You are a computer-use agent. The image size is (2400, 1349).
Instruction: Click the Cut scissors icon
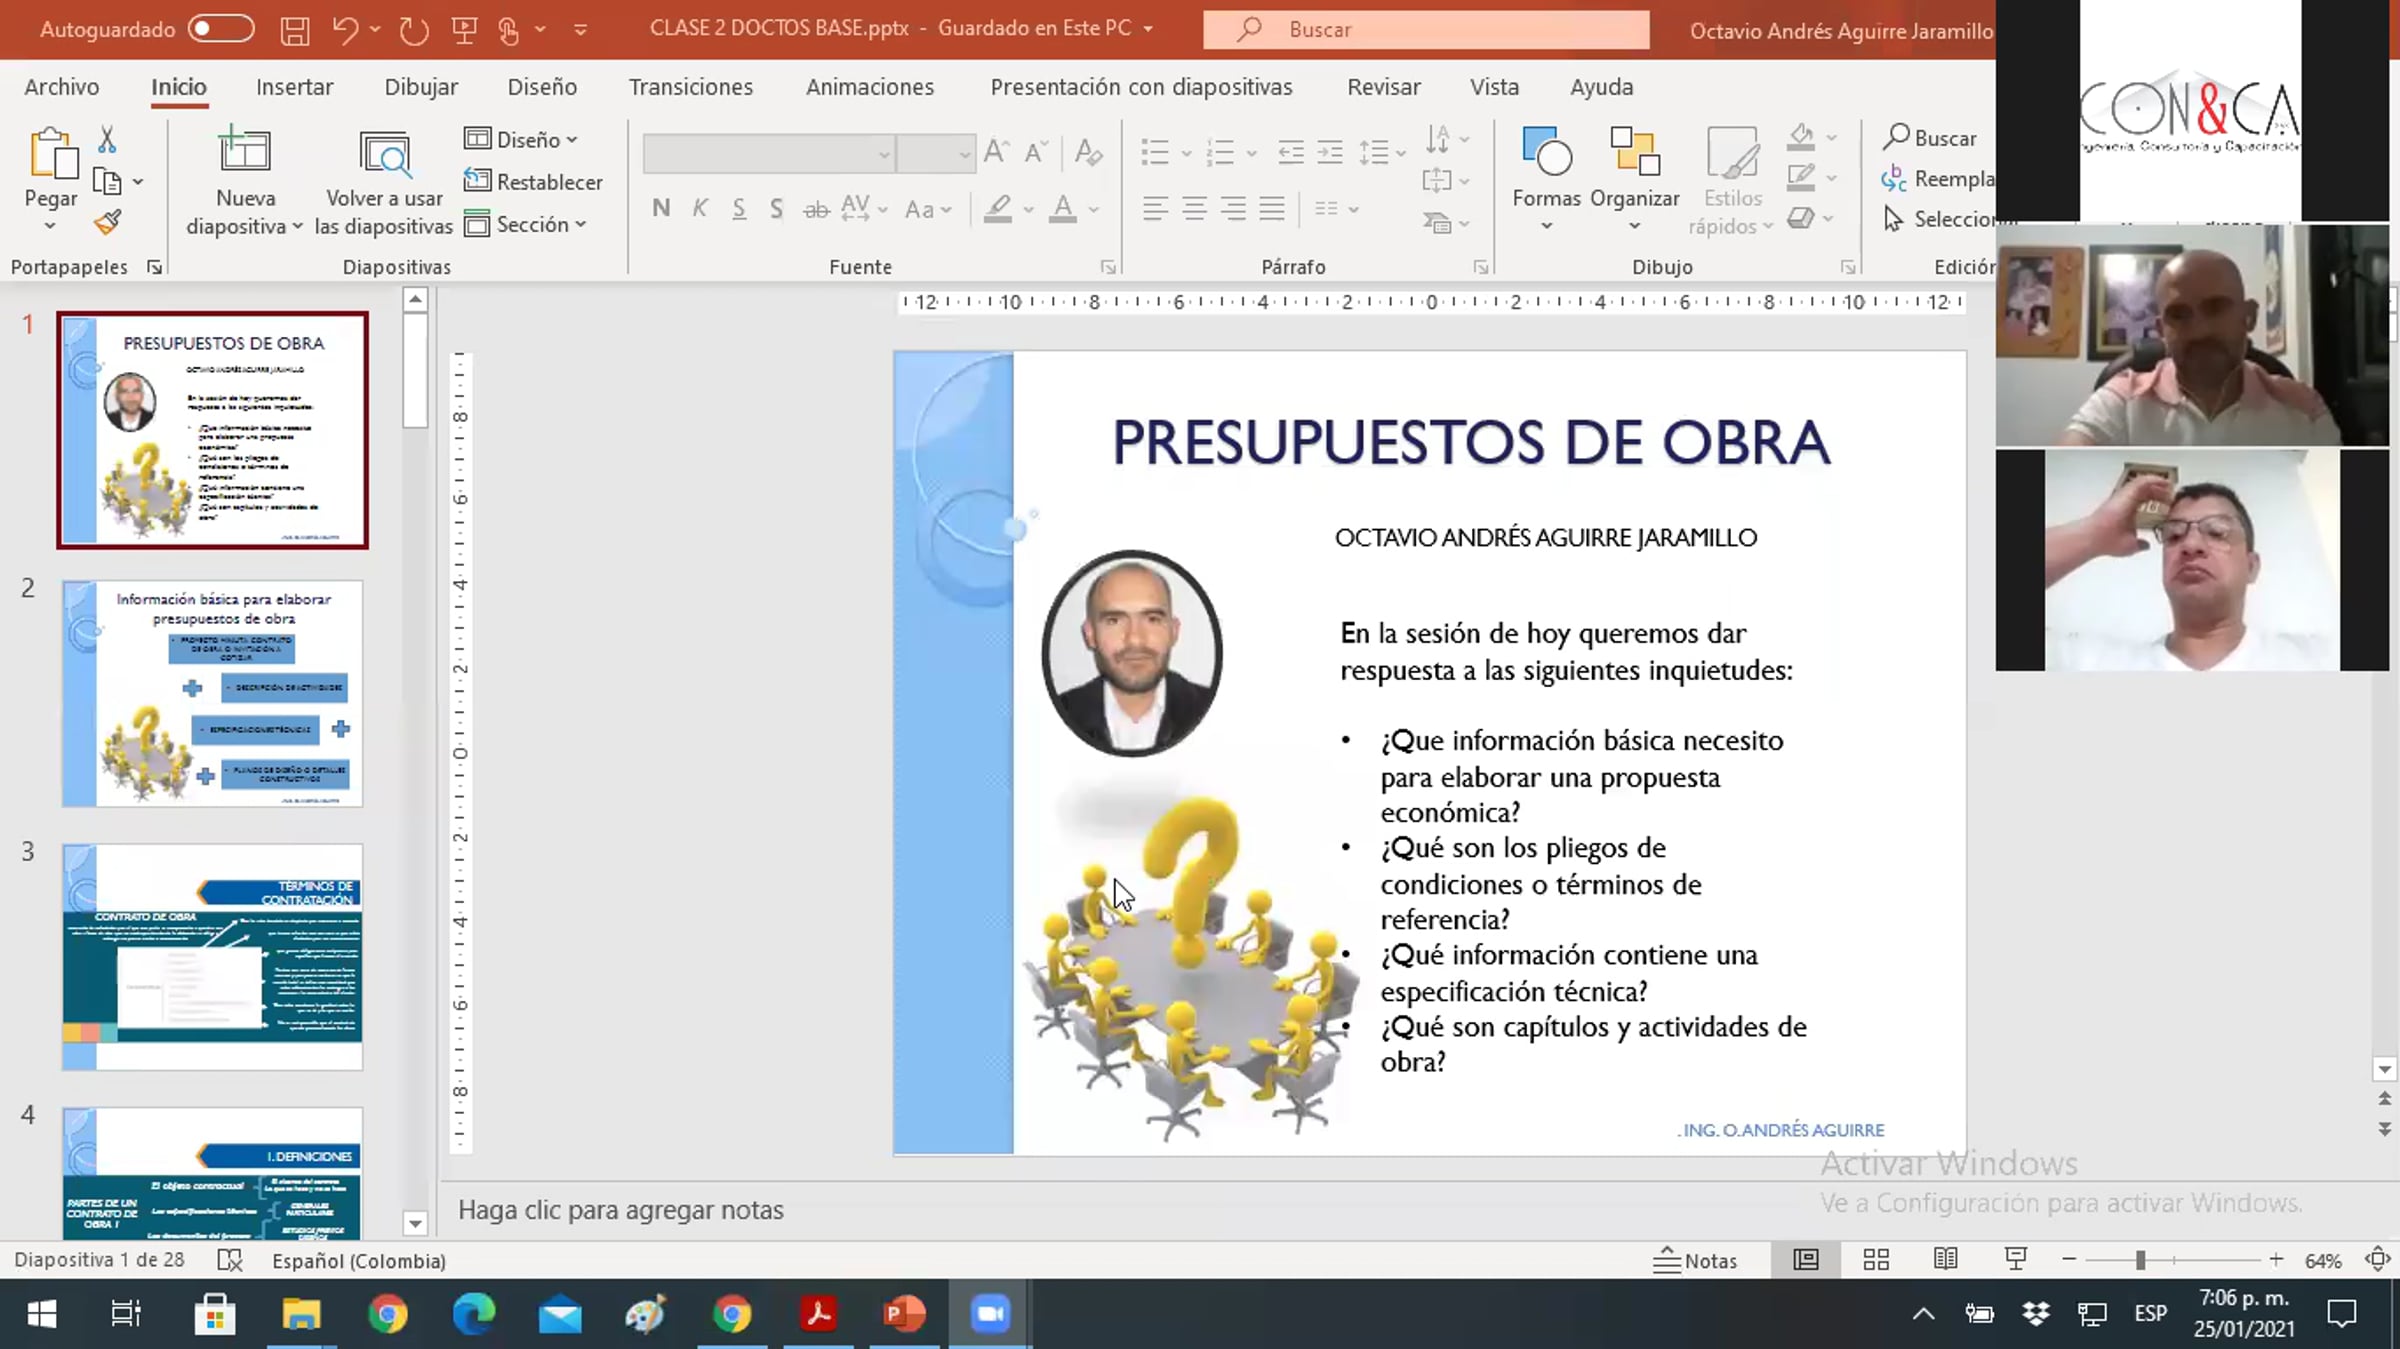[x=107, y=139]
